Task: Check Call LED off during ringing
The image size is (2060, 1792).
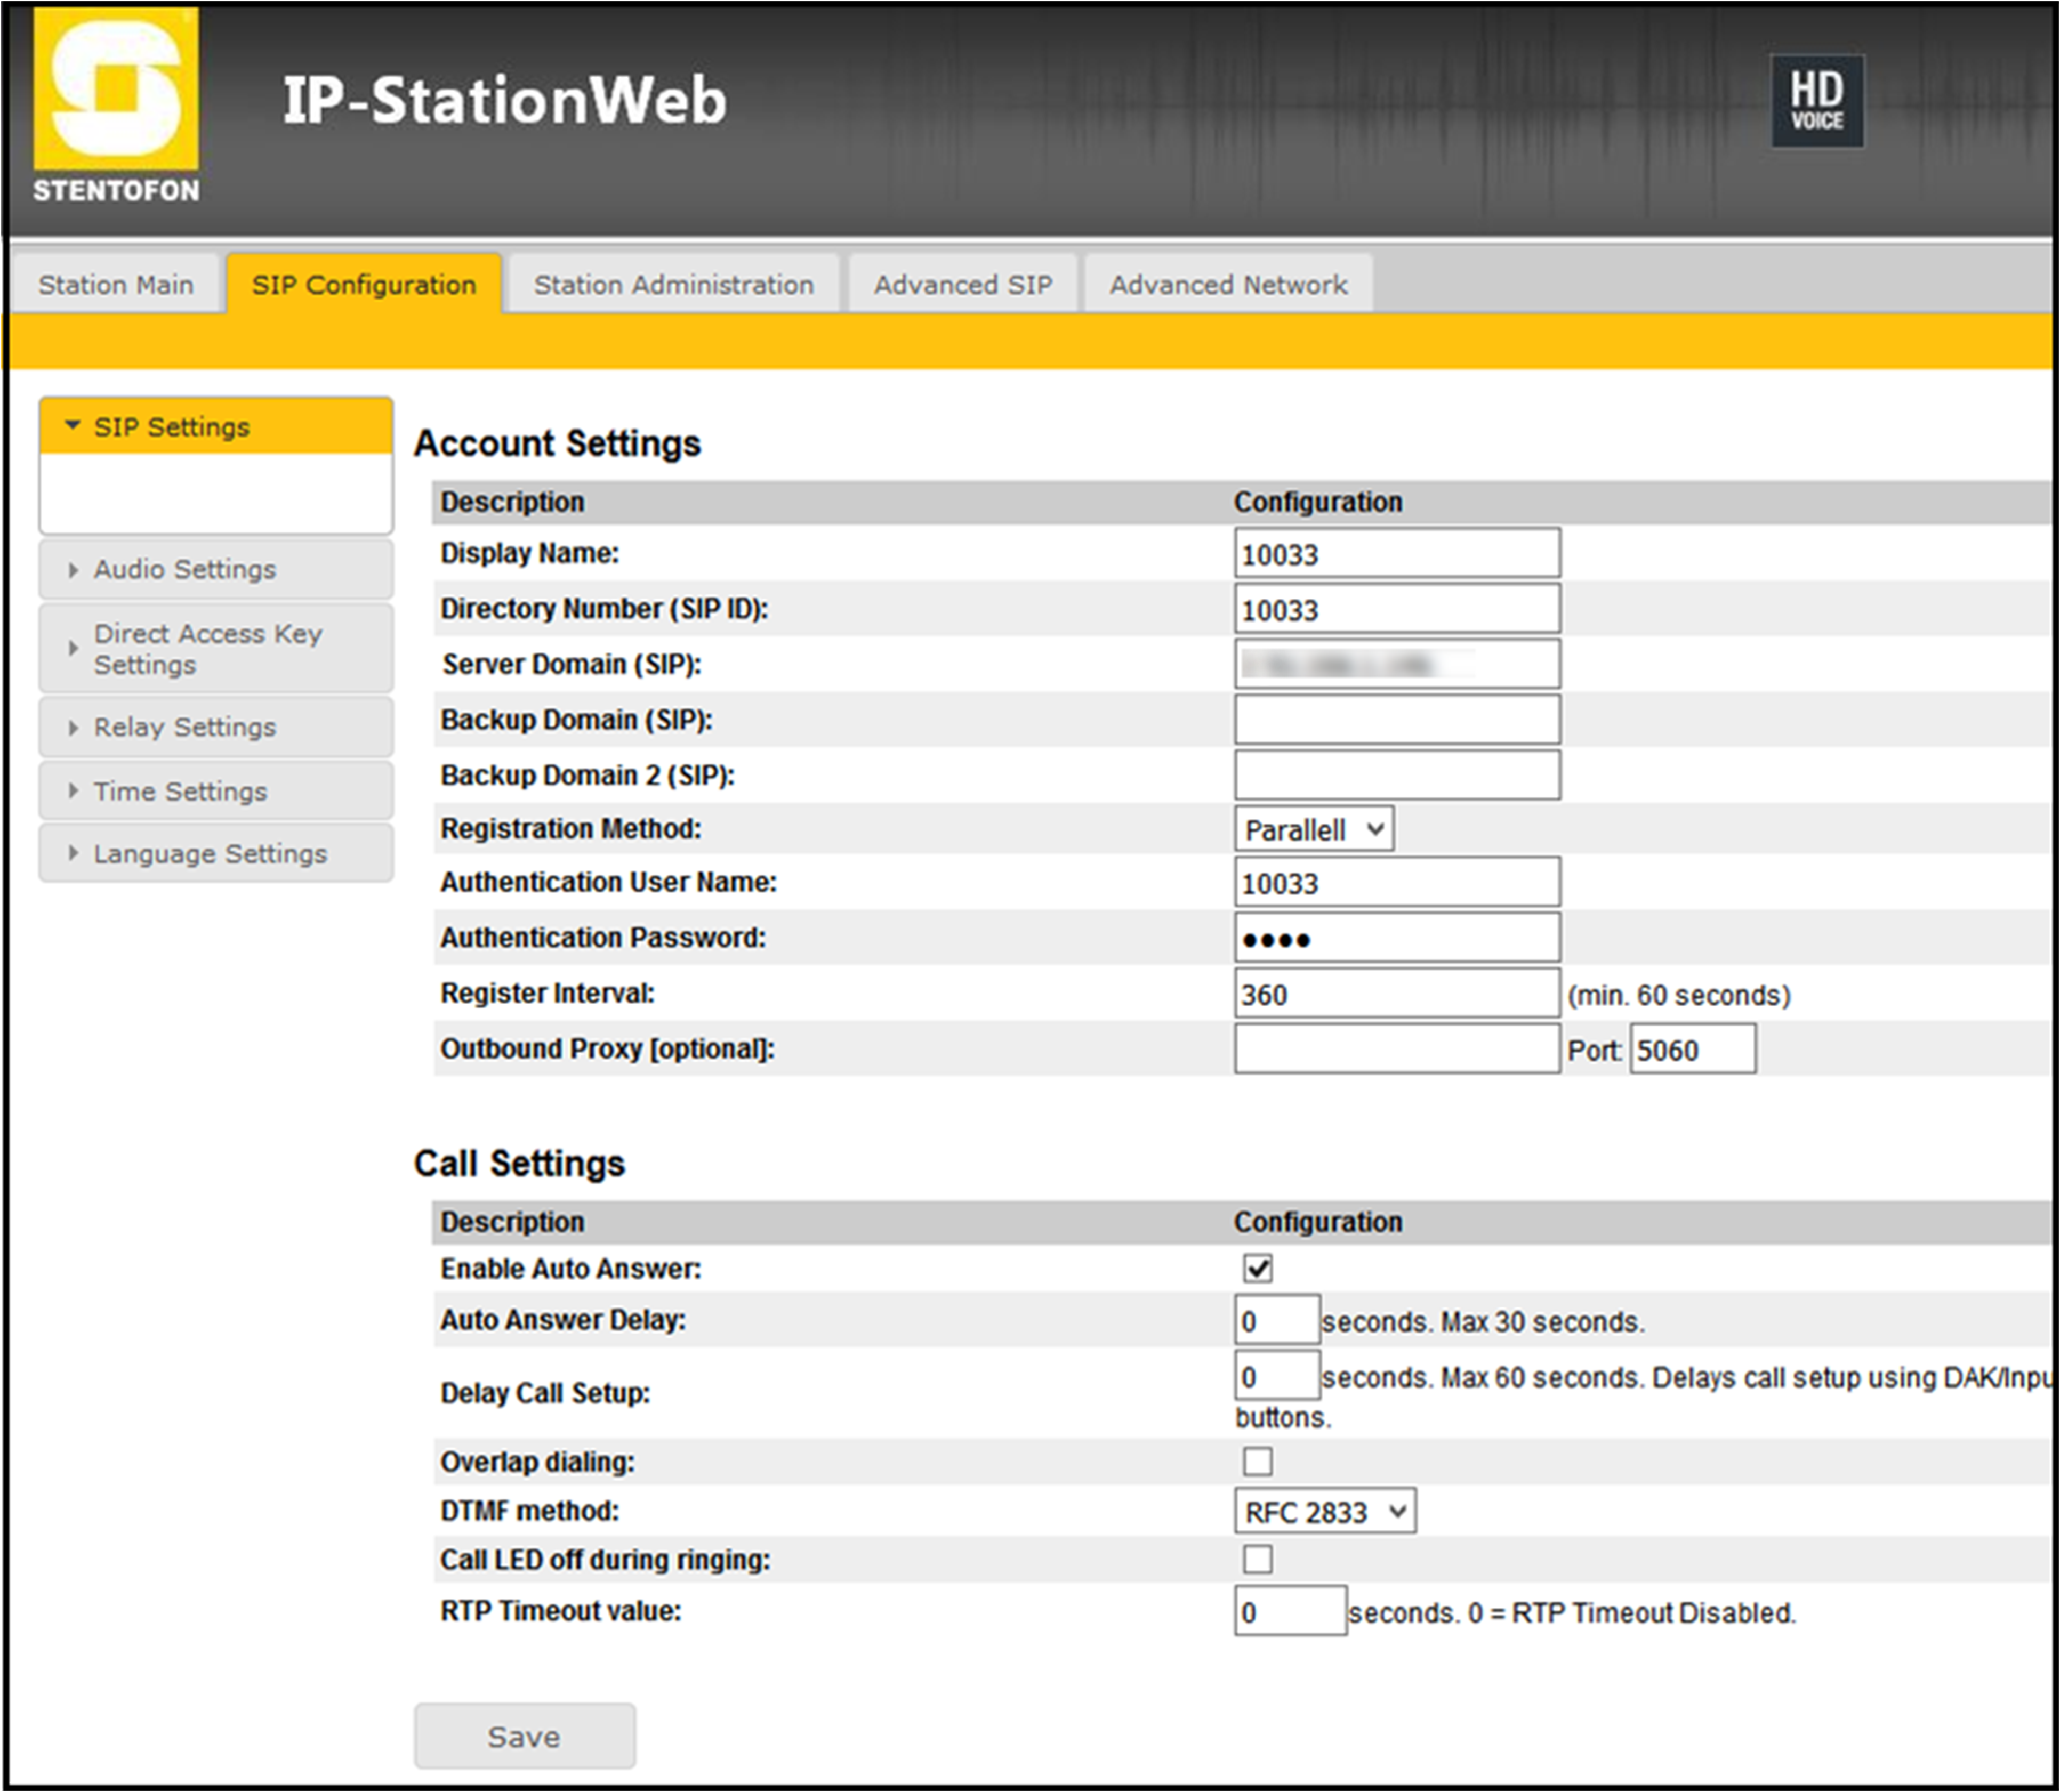Action: tap(1257, 1558)
